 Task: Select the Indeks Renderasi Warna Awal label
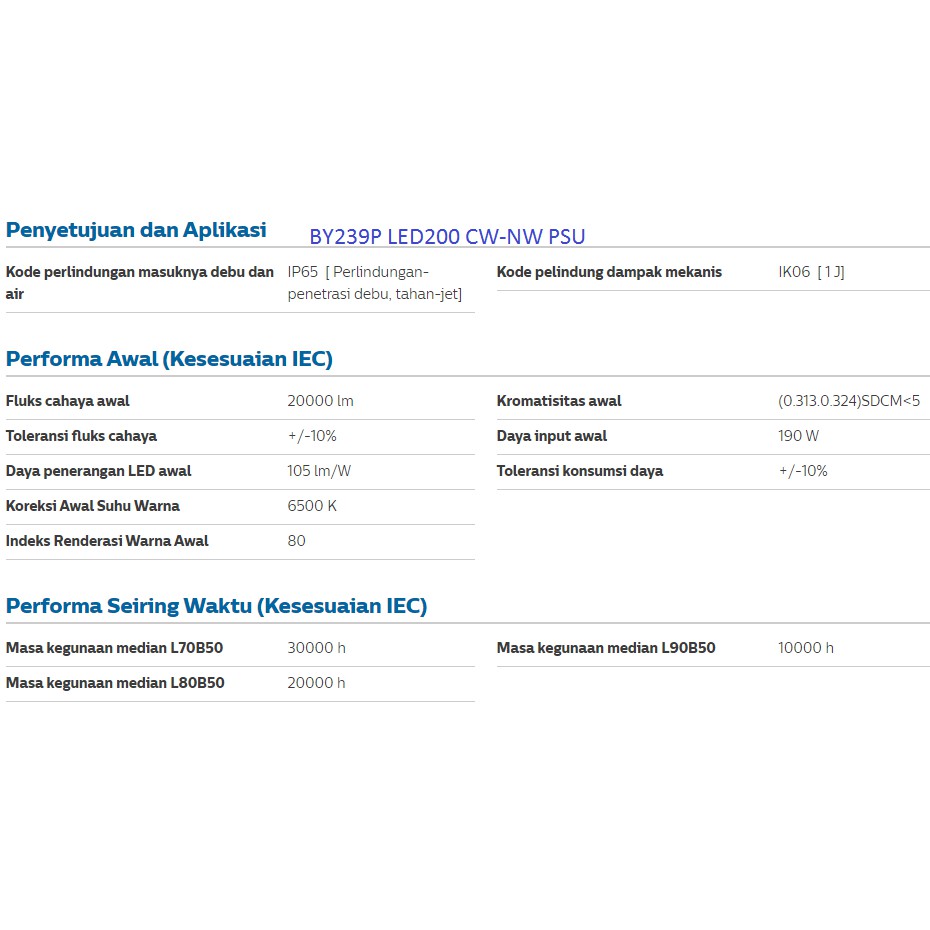tap(107, 541)
